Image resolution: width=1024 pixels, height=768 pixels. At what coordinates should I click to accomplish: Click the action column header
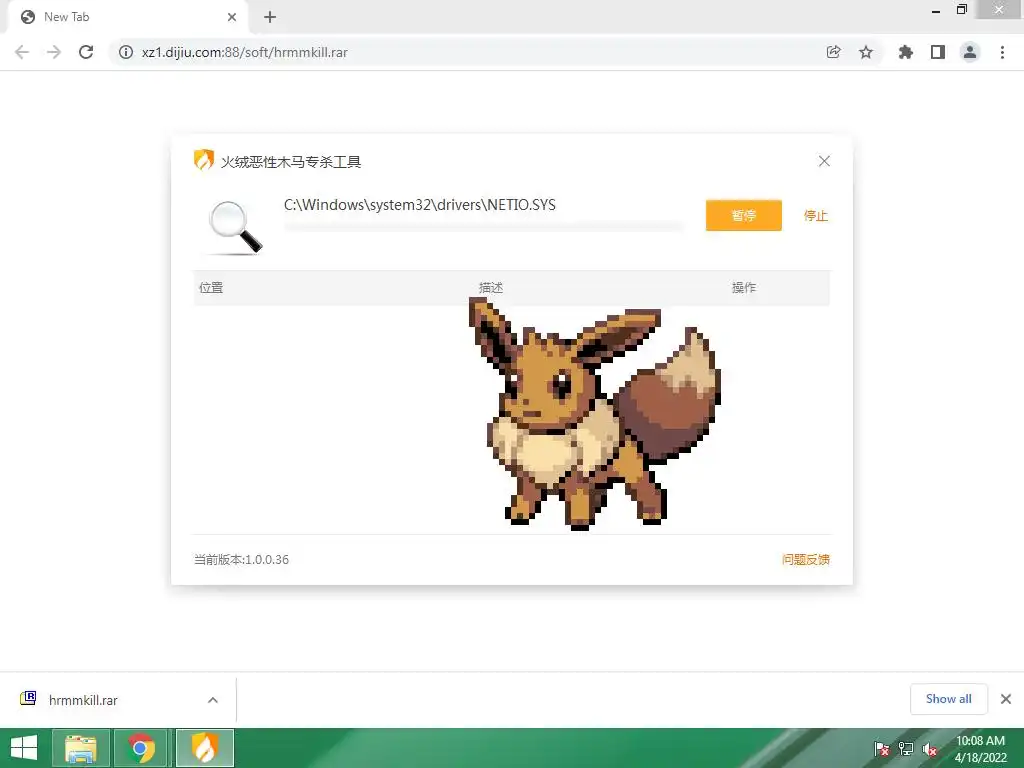[744, 287]
